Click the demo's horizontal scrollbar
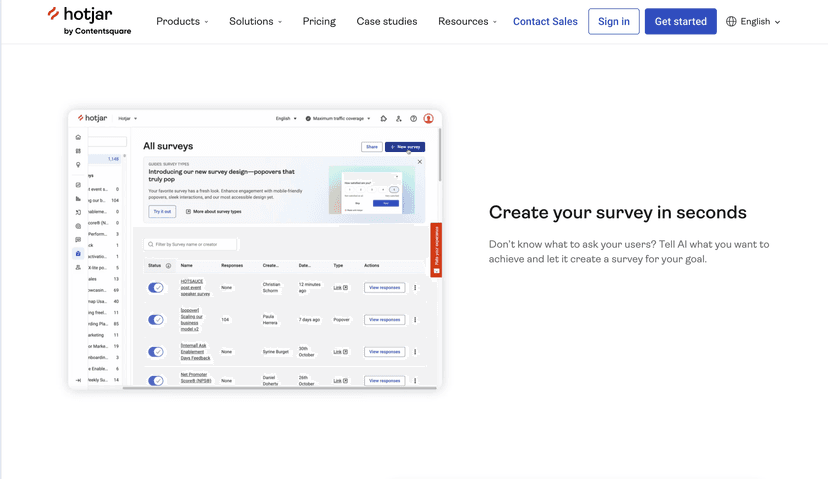The height and width of the screenshot is (479, 828). point(279,388)
